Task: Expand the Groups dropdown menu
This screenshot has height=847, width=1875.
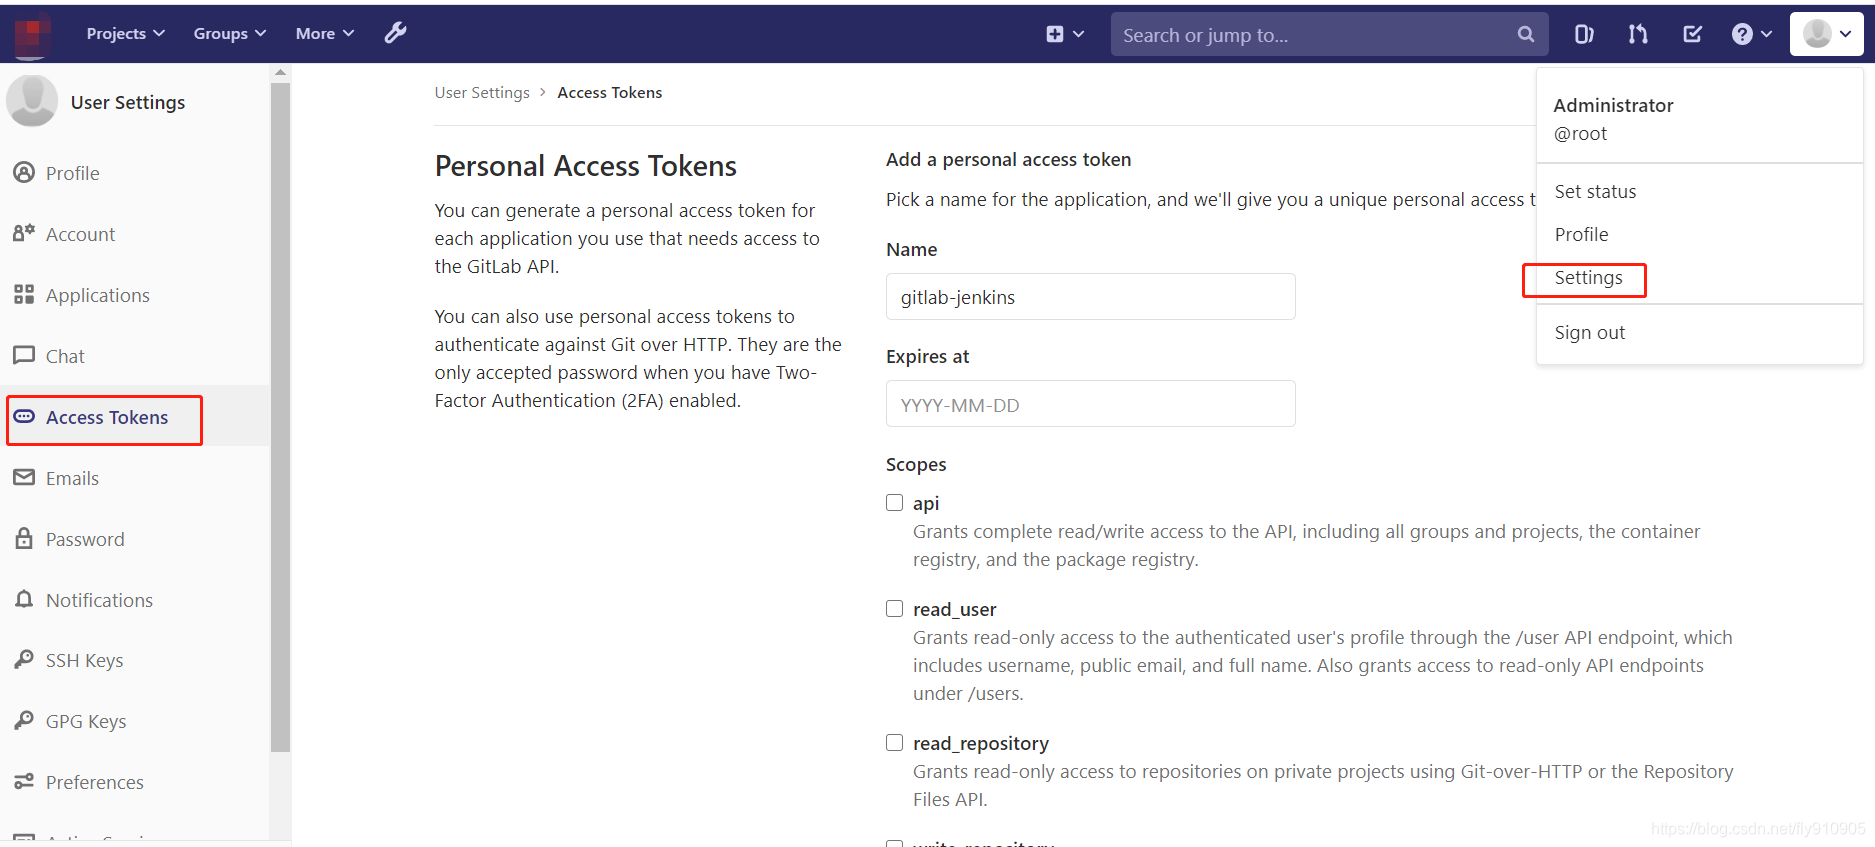Action: [229, 33]
